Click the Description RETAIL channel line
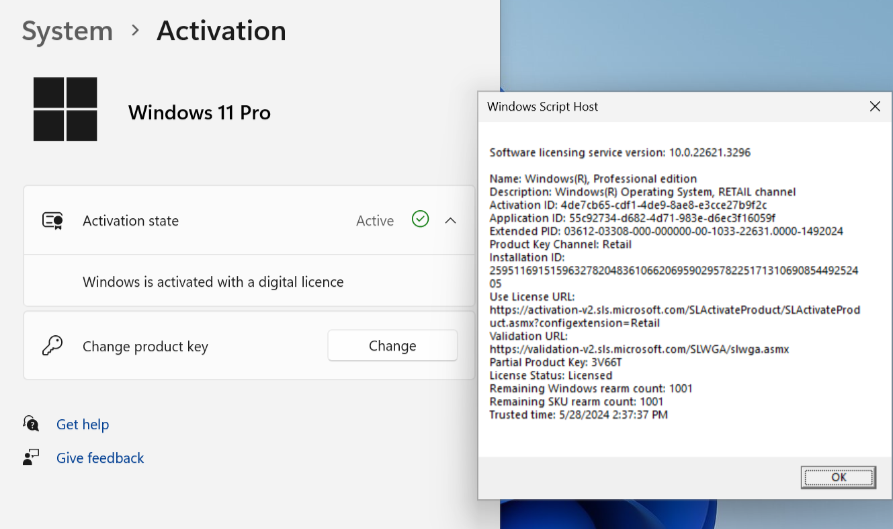 [x=642, y=192]
